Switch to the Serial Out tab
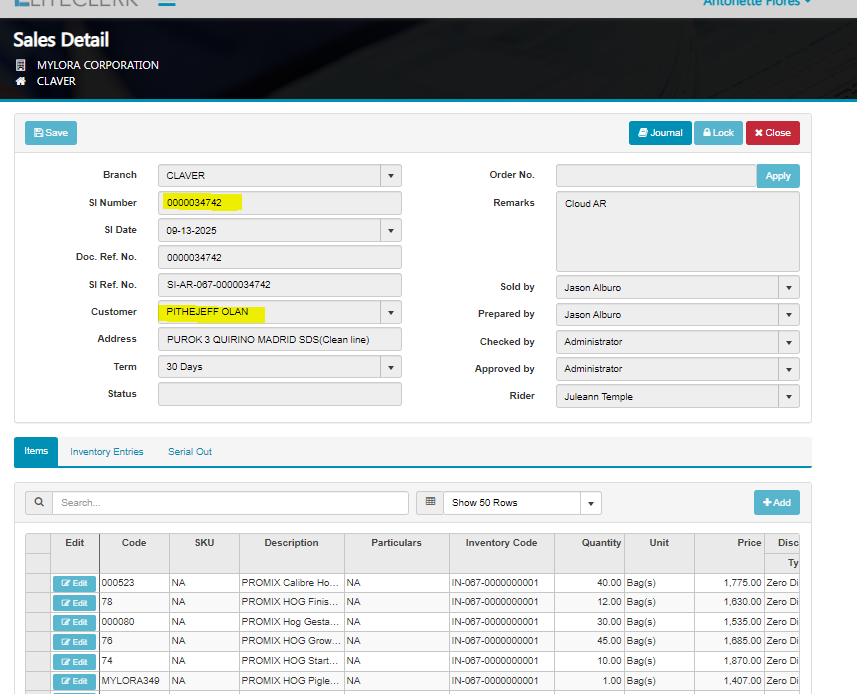857x694 pixels. pyautogui.click(x=190, y=452)
